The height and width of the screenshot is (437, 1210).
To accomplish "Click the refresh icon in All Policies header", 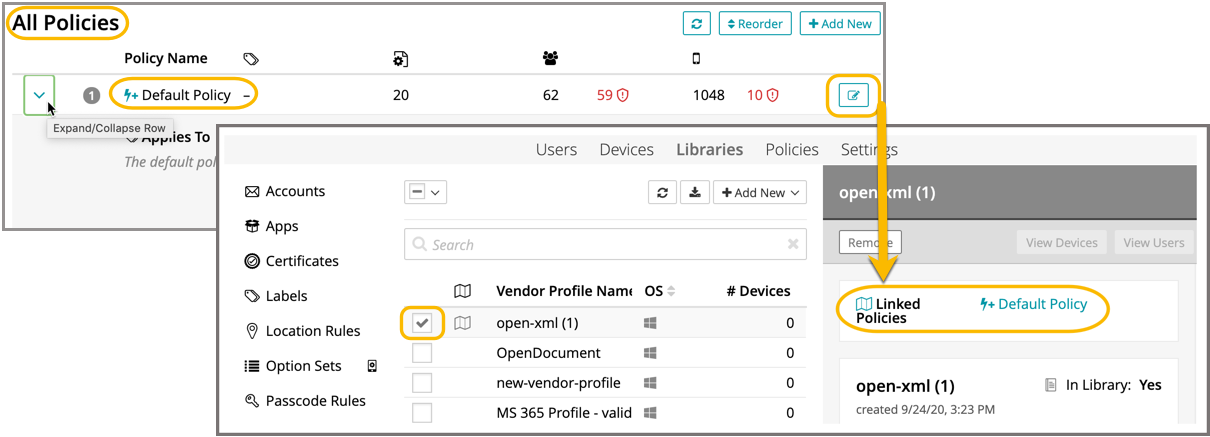I will pyautogui.click(x=696, y=23).
